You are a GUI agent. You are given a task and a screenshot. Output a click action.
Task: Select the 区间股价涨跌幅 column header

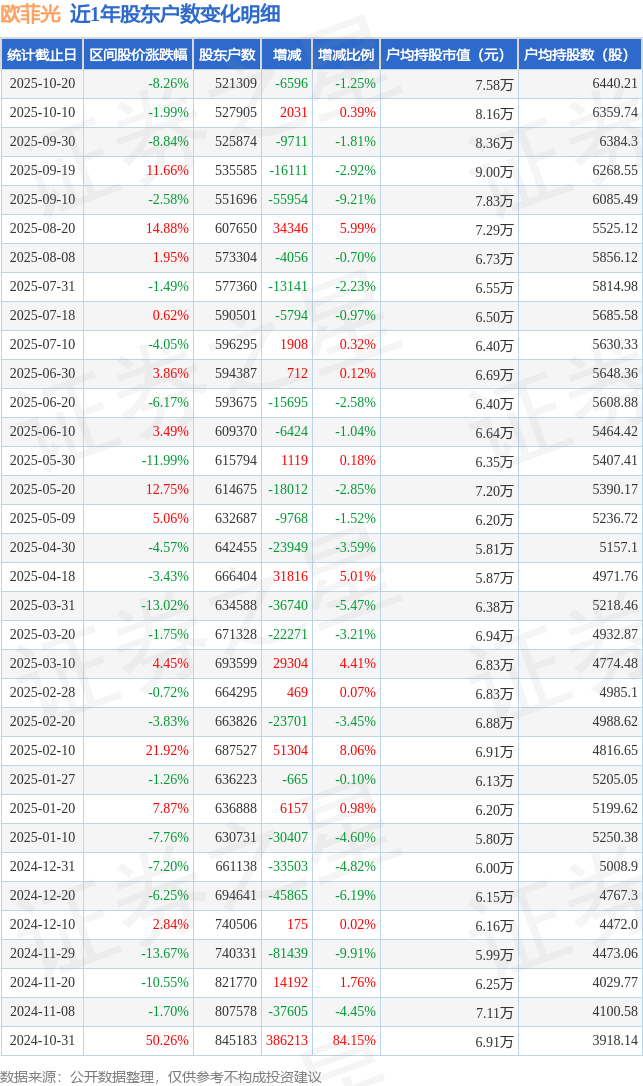tap(138, 55)
